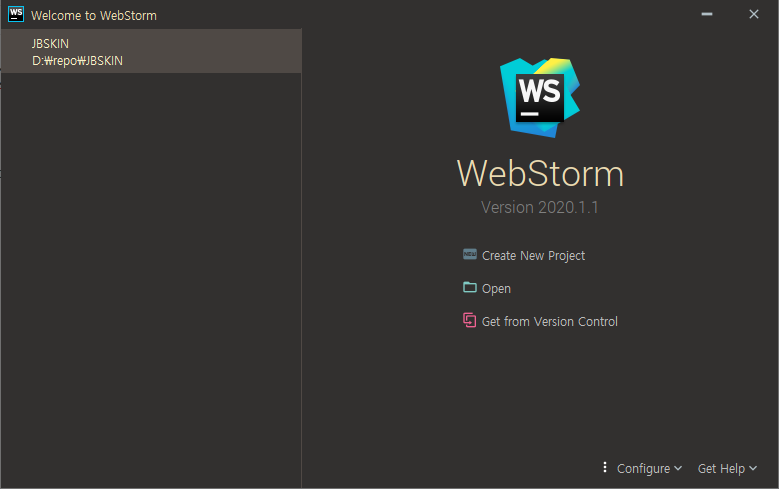Image resolution: width=779 pixels, height=489 pixels.
Task: Click Get from Version Control text
Action: (x=549, y=322)
